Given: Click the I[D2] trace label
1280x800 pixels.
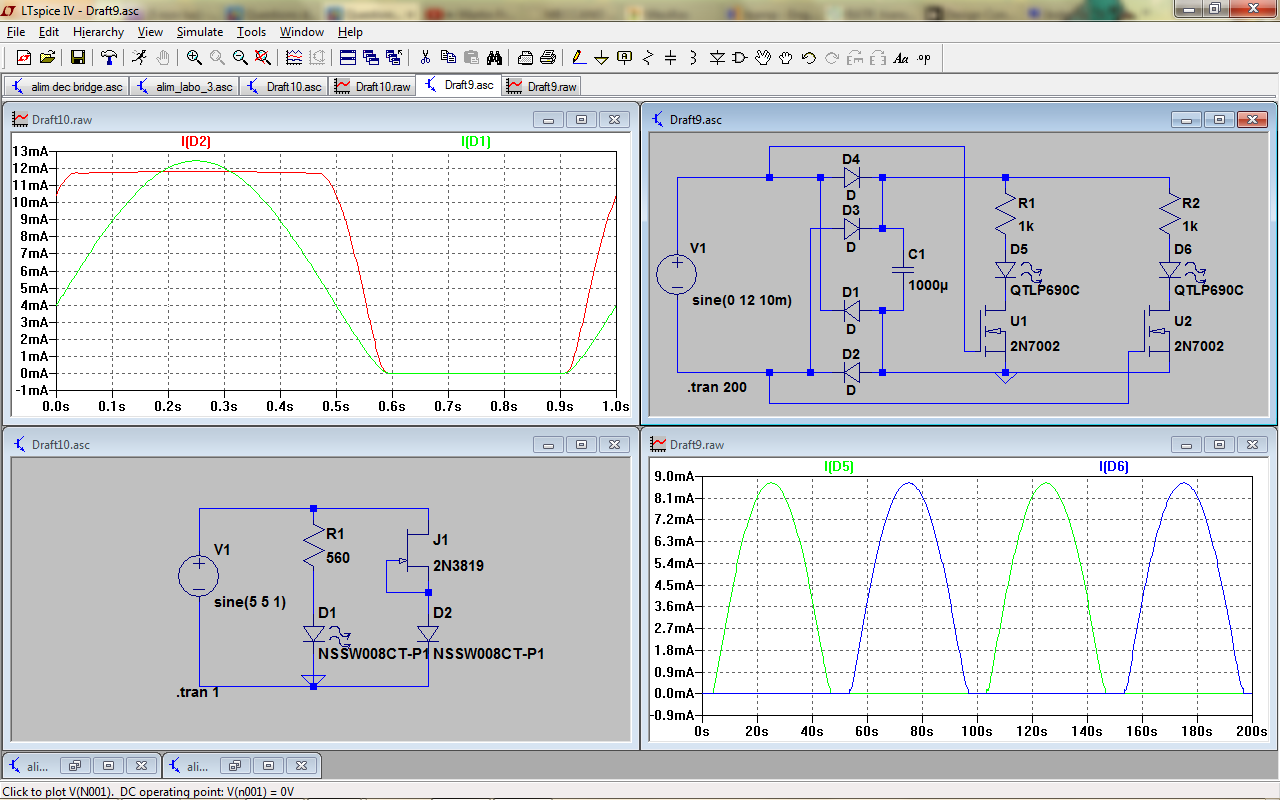Looking at the screenshot, I should (x=196, y=142).
